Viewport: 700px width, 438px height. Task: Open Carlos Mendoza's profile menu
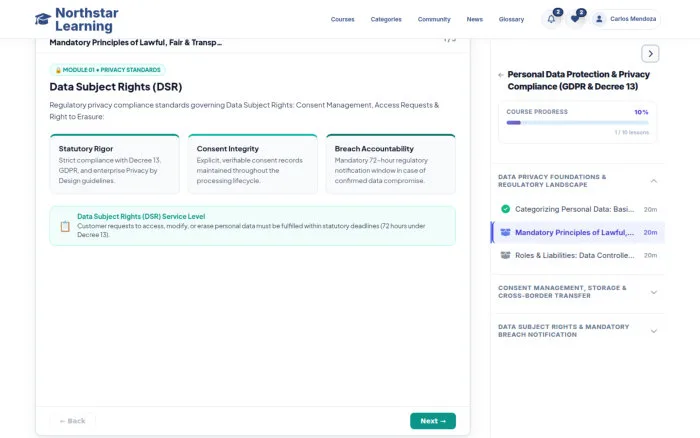[x=626, y=19]
